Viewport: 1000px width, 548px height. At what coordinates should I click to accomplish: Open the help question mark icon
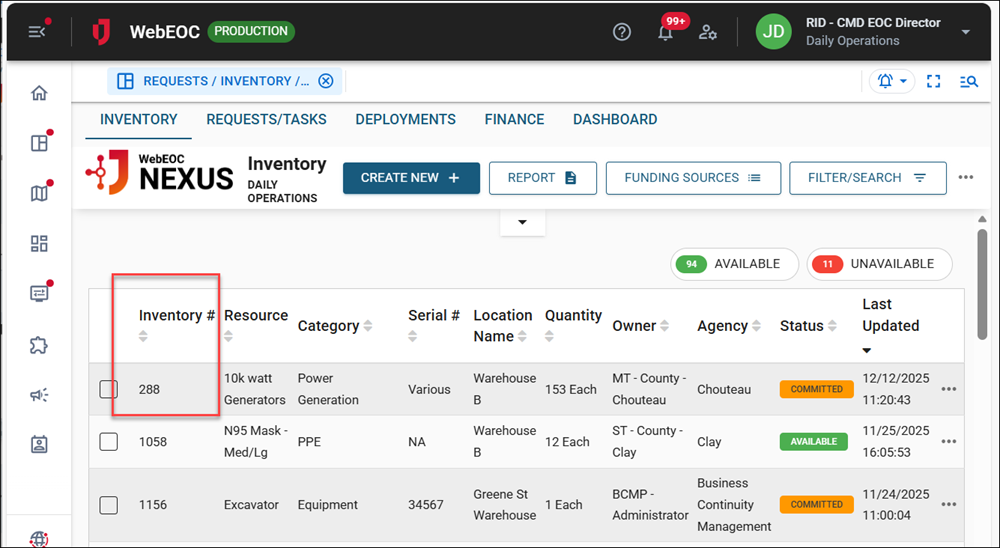coord(622,32)
